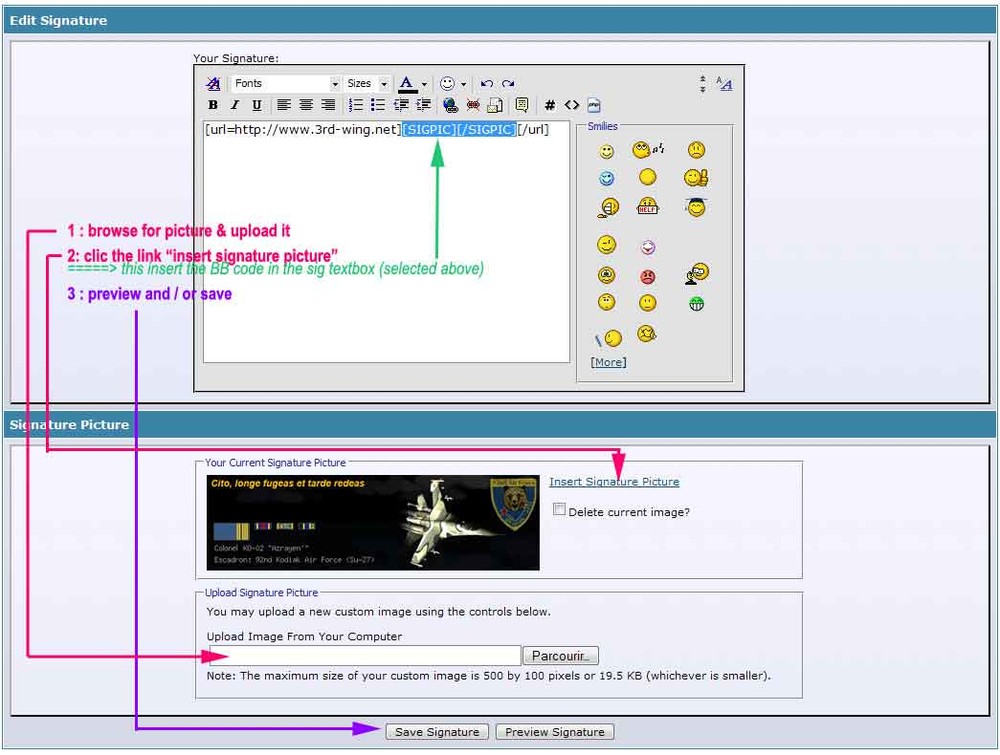Insert the graduate cap smiley

[x=696, y=207]
